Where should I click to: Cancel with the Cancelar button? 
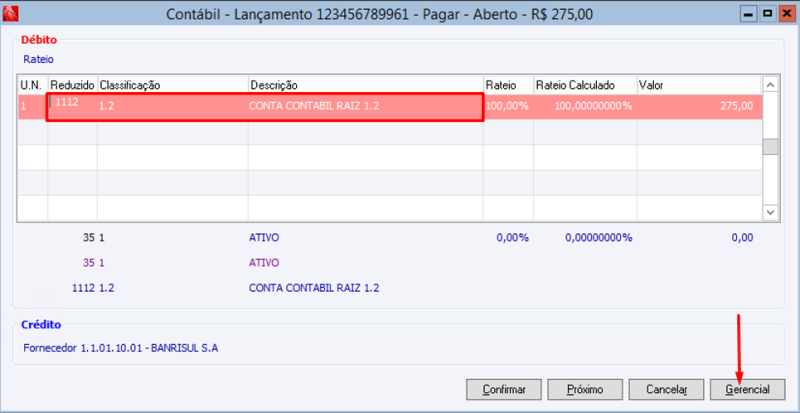tap(666, 390)
